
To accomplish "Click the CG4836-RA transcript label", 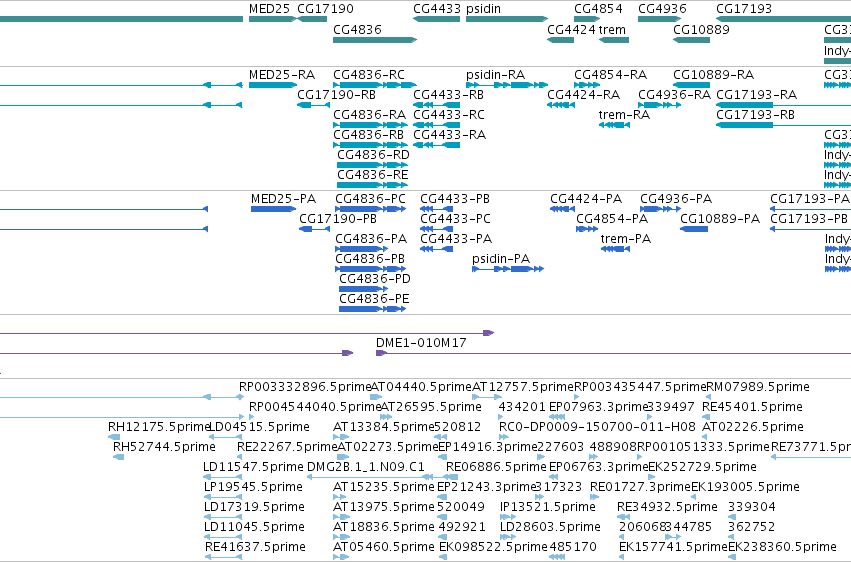I will point(370,115).
